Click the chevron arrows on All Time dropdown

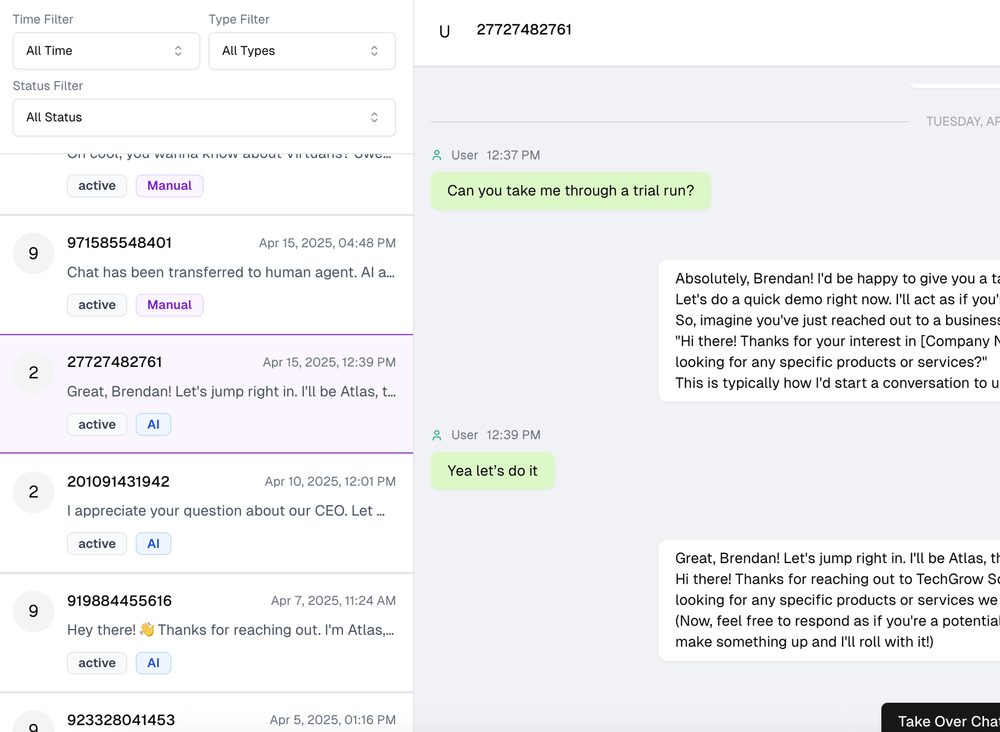[x=179, y=51]
